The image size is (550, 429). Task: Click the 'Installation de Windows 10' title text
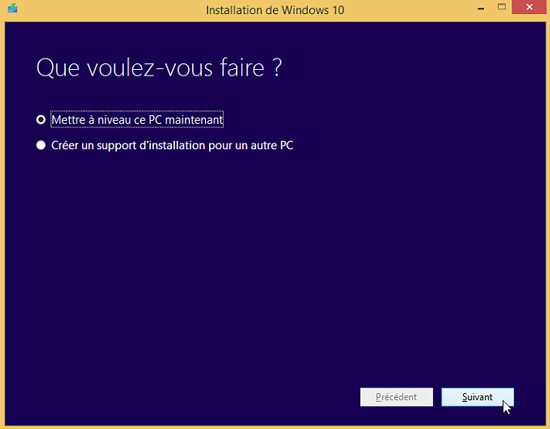(x=275, y=10)
